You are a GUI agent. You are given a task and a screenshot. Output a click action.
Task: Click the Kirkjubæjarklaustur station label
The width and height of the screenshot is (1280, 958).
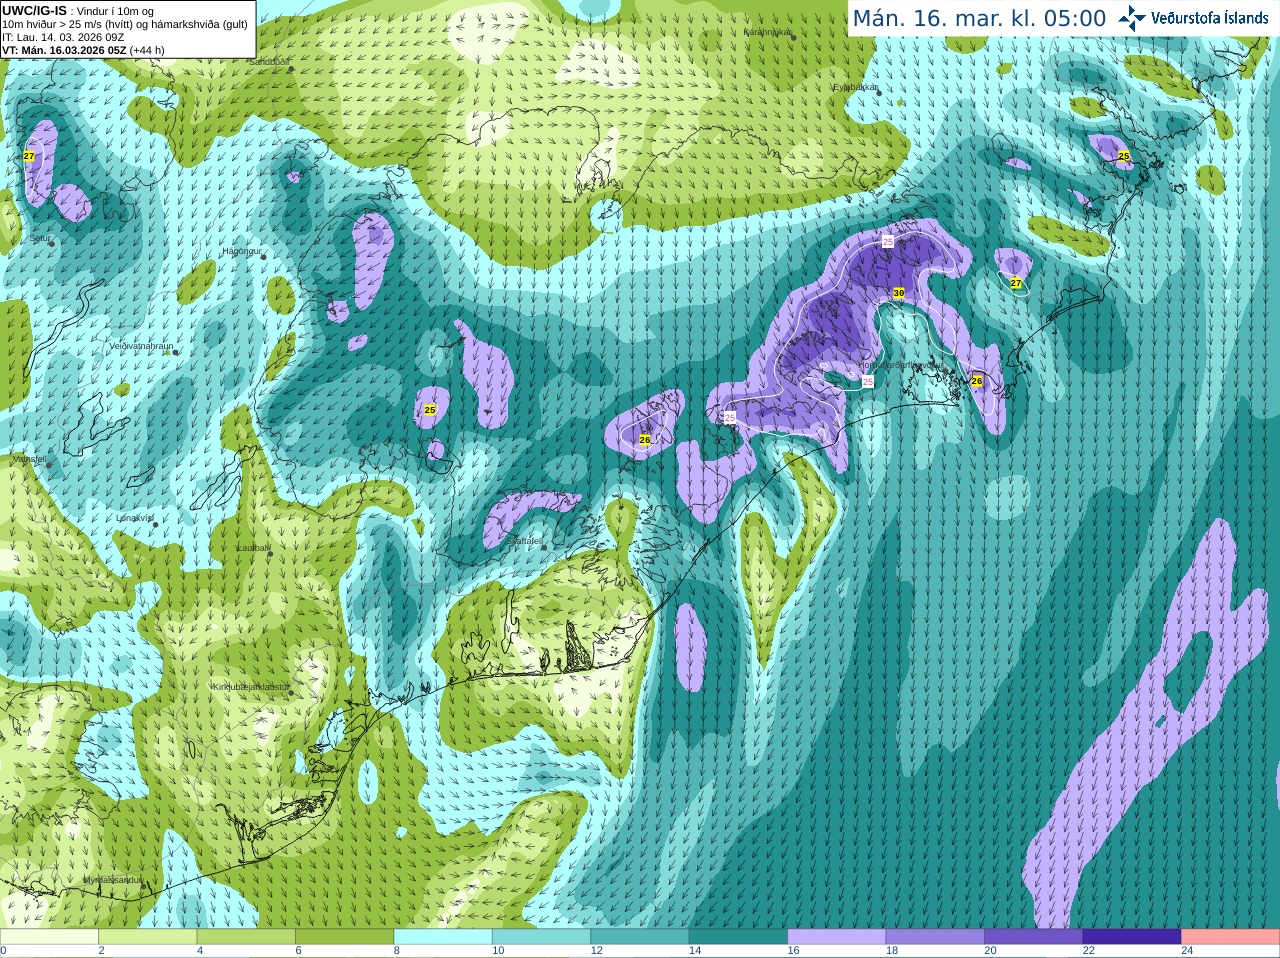click(x=251, y=687)
